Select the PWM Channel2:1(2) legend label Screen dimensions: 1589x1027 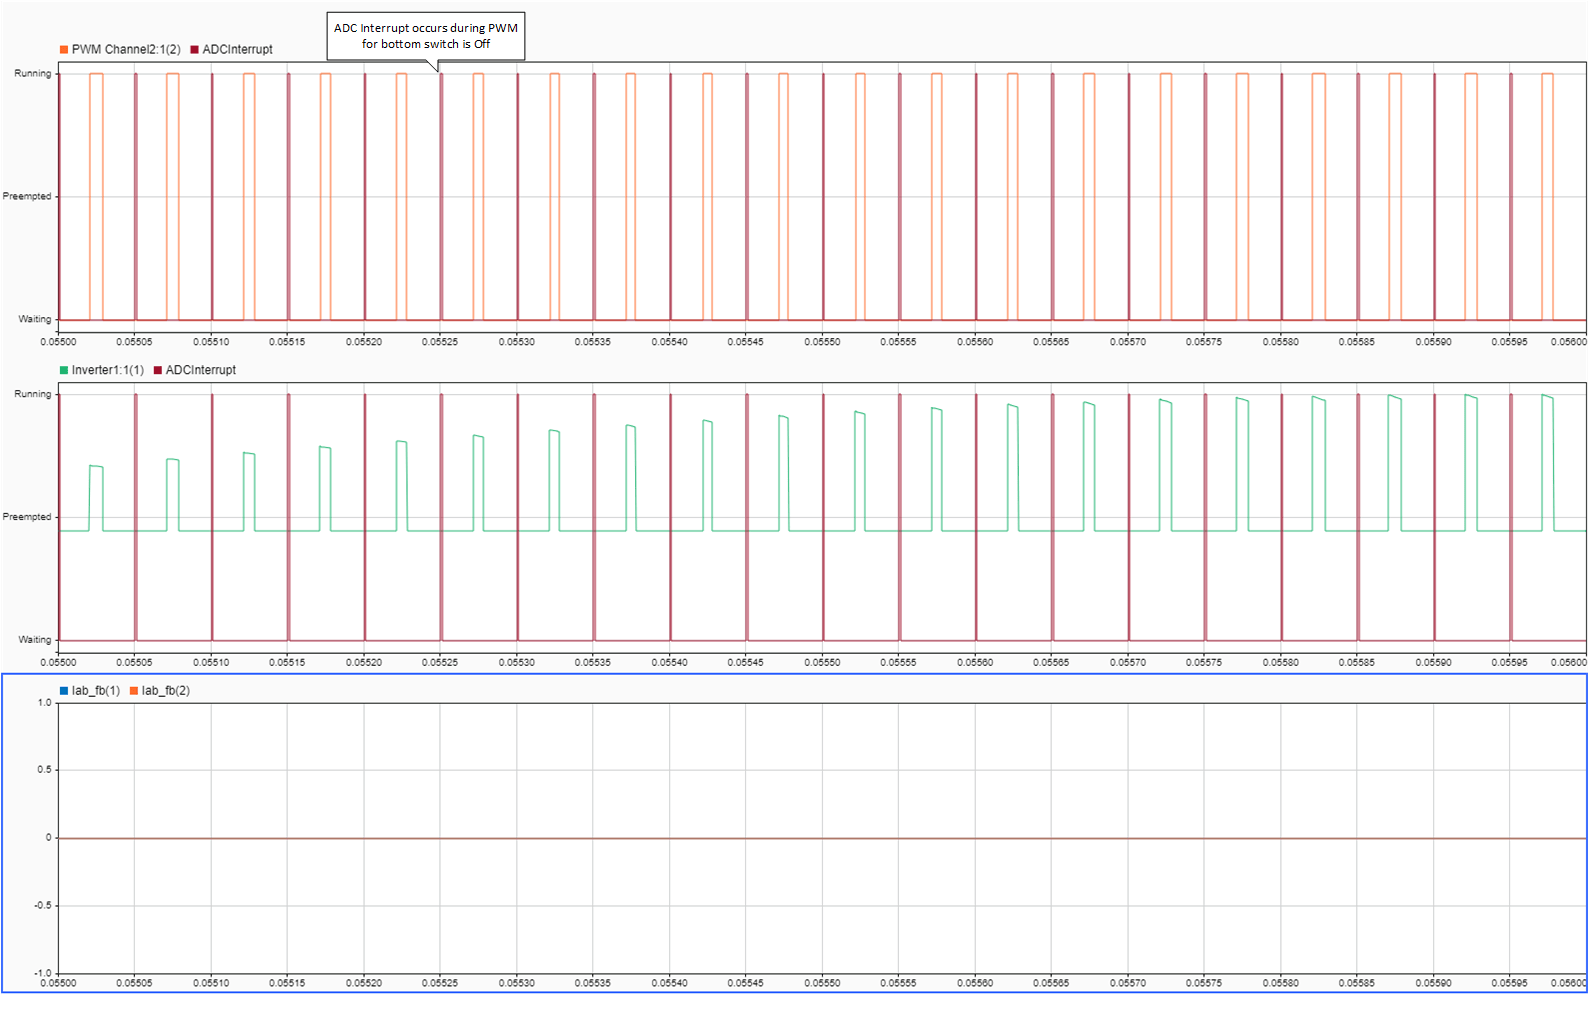point(126,49)
